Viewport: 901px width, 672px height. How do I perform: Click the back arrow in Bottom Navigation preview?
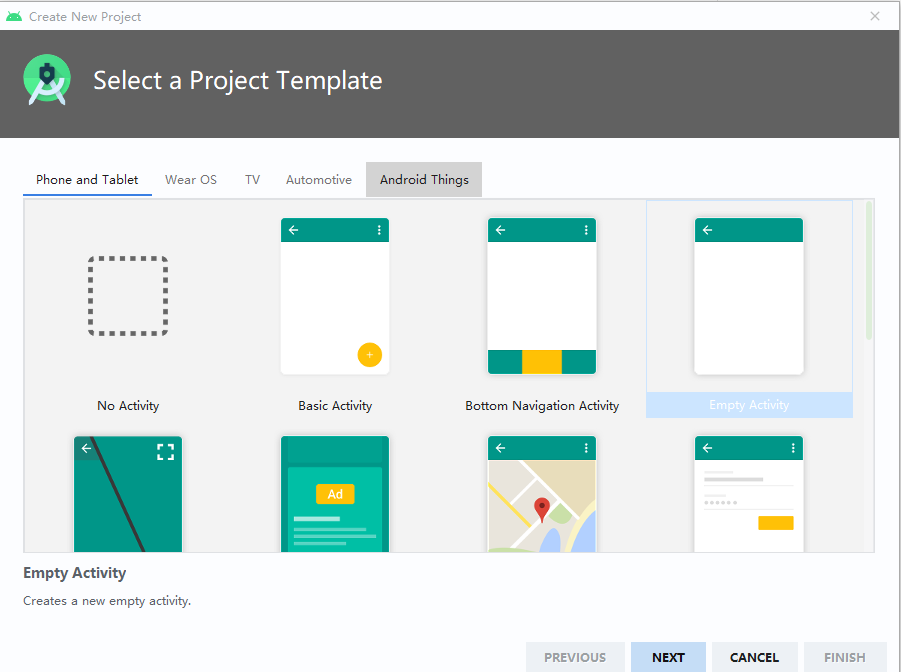[x=500, y=230]
